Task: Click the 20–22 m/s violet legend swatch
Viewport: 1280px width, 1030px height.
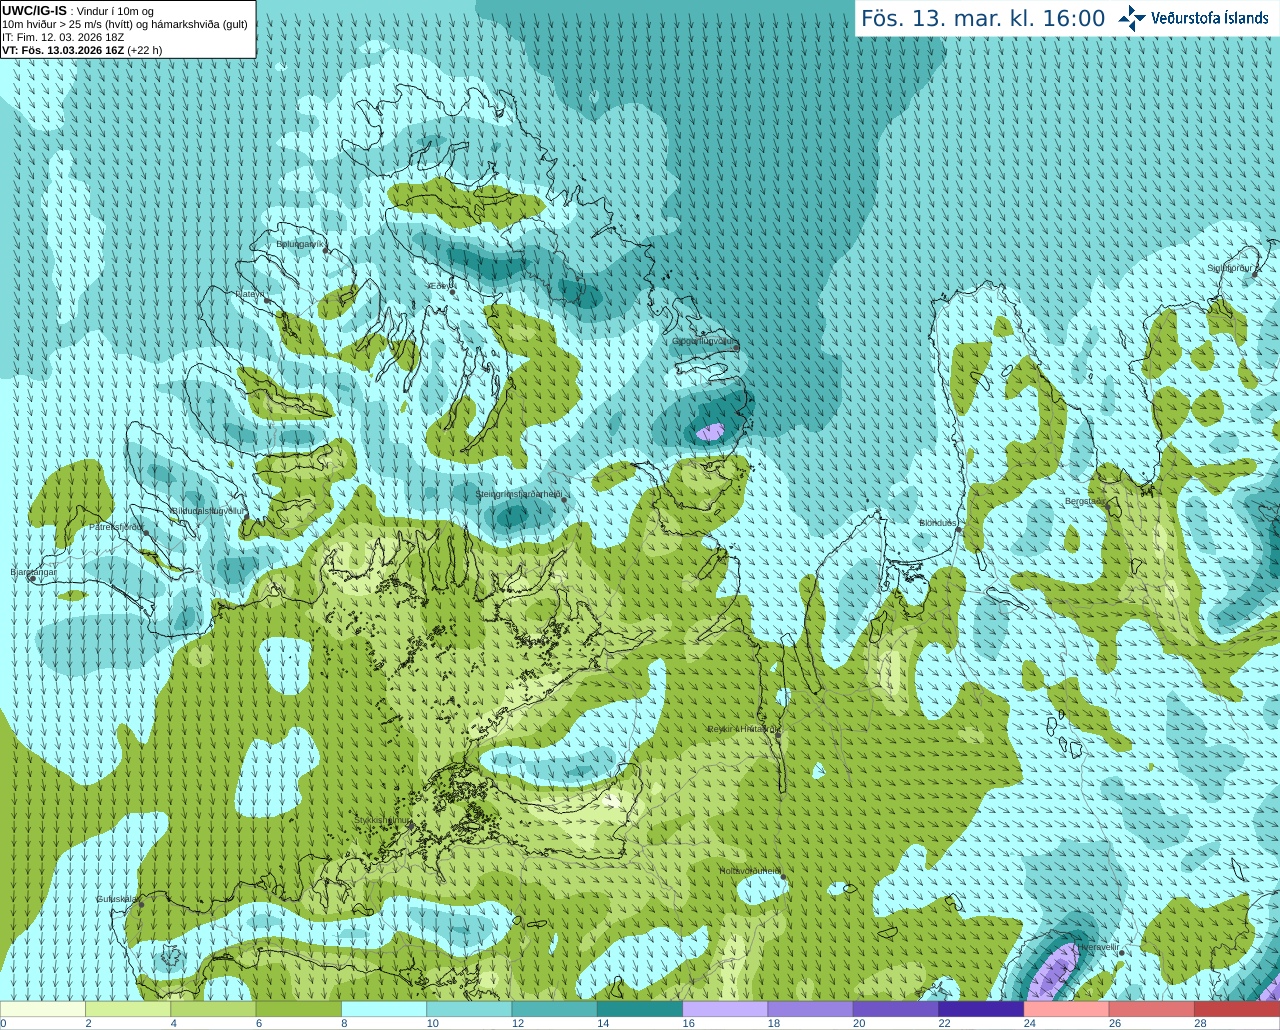Action: pyautogui.click(x=896, y=1009)
